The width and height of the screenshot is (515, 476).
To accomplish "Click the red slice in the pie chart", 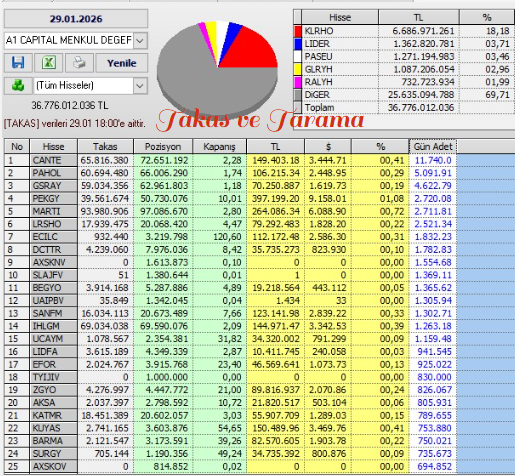I will [253, 50].
